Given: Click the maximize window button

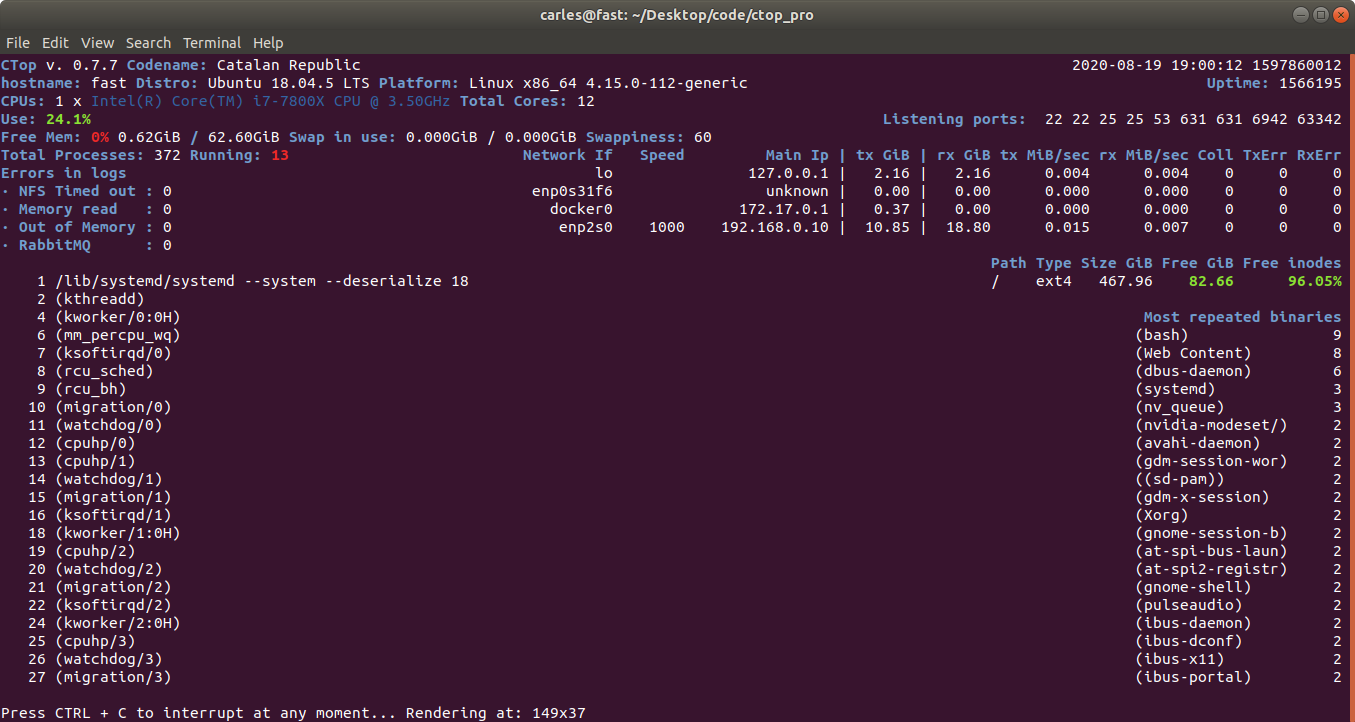Looking at the screenshot, I should (x=1321, y=14).
